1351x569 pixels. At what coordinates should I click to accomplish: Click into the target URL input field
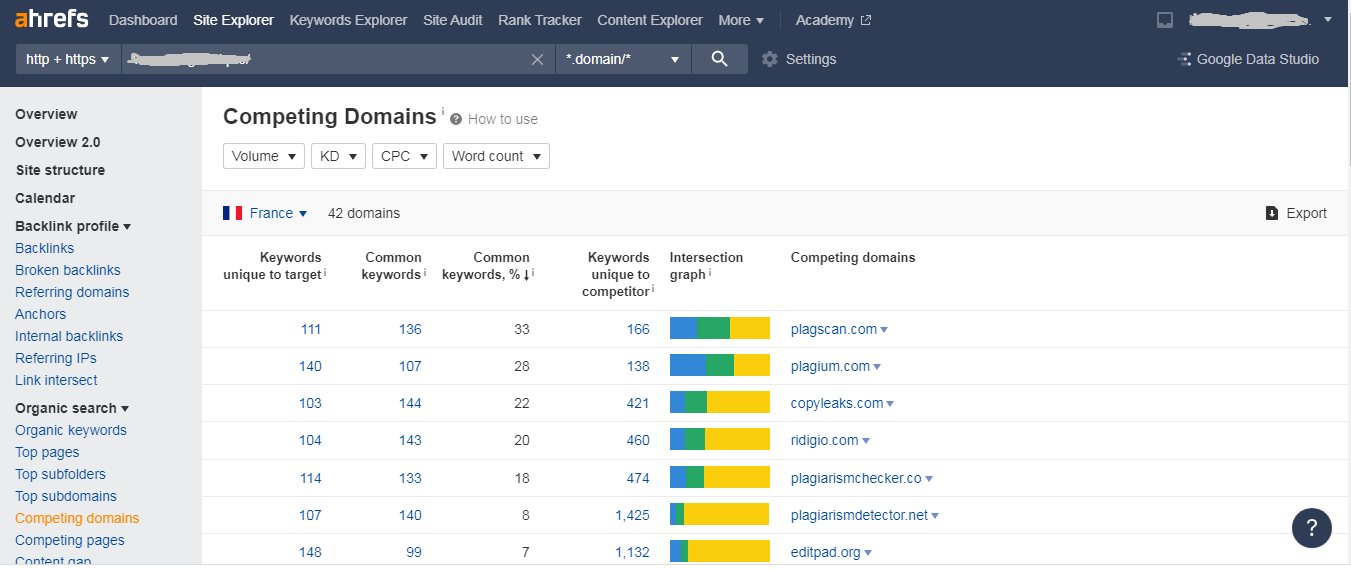pyautogui.click(x=325, y=59)
